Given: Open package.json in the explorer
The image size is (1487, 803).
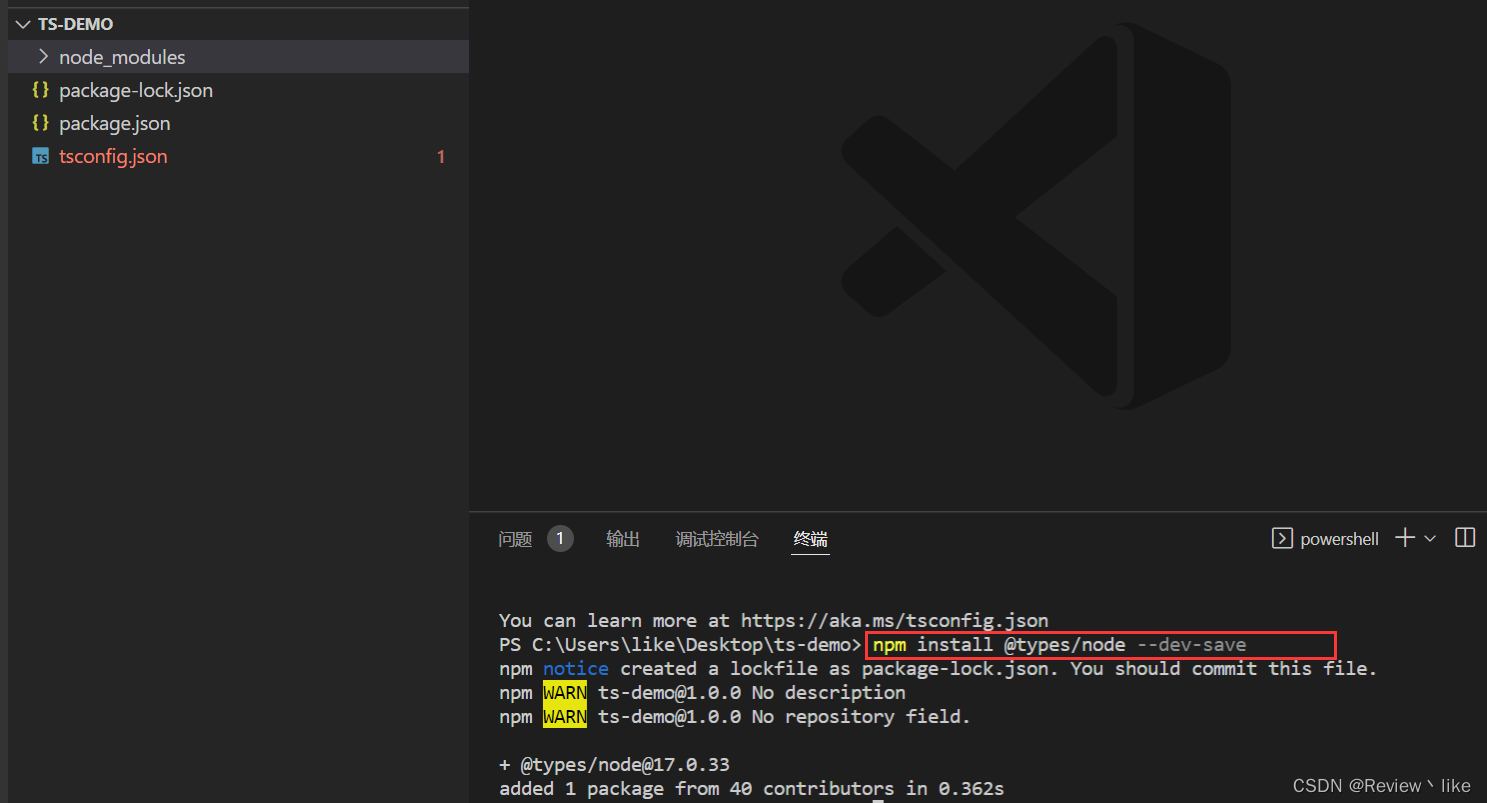Looking at the screenshot, I should click(115, 123).
